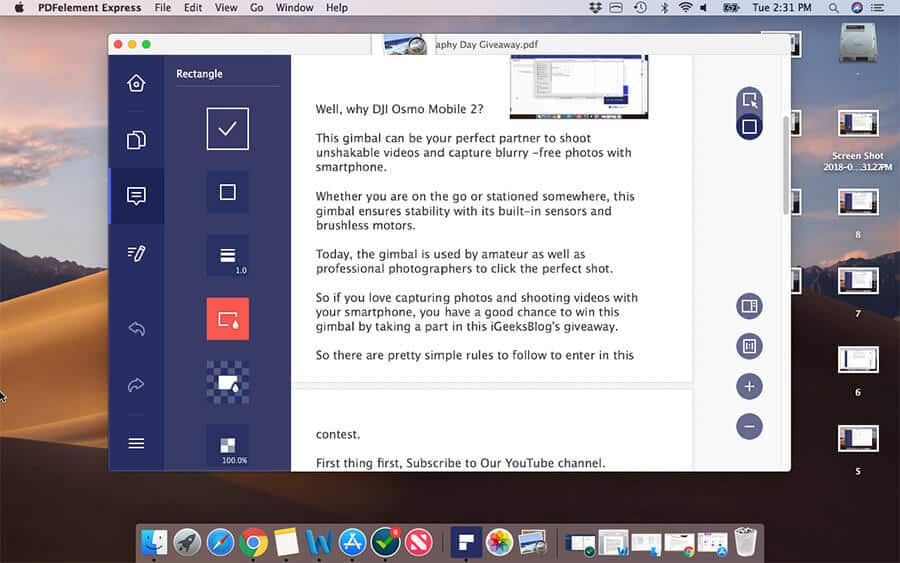Adjust line thickness 1.0 setting
This screenshot has width=900, height=563.
tap(228, 256)
